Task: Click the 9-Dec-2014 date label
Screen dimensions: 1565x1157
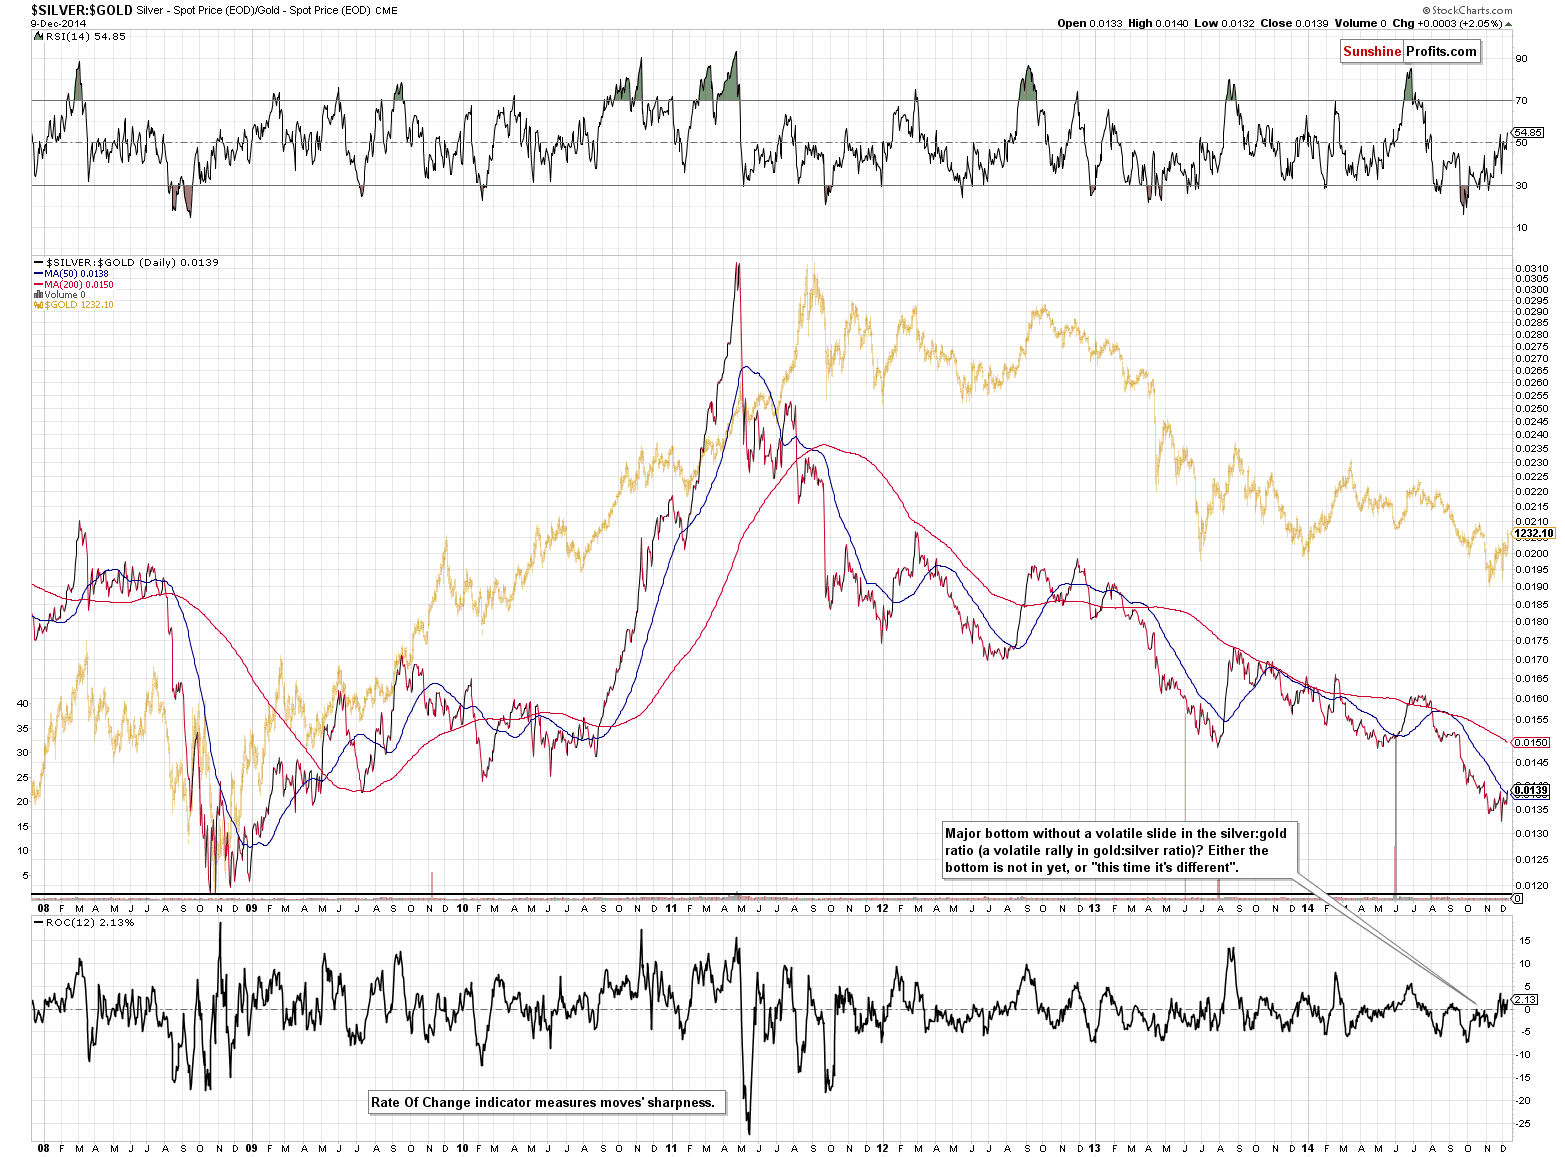Action: [x=58, y=23]
